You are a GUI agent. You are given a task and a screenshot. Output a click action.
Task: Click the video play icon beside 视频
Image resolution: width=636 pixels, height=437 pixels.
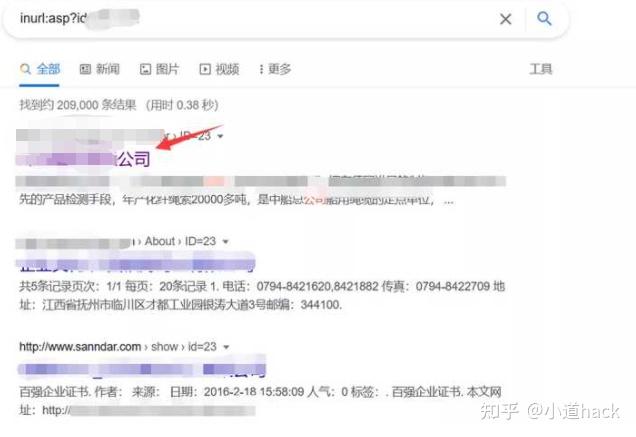(x=205, y=69)
